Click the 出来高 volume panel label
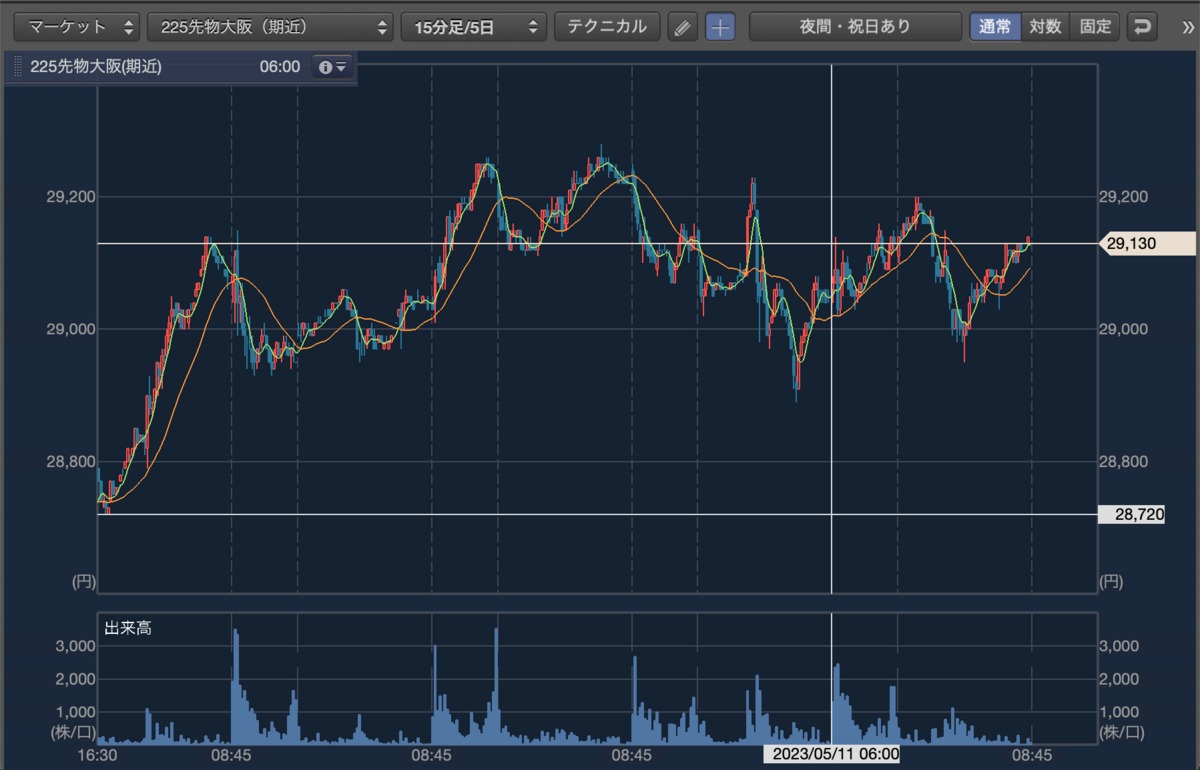Image resolution: width=1200 pixels, height=770 pixels. tap(128, 629)
